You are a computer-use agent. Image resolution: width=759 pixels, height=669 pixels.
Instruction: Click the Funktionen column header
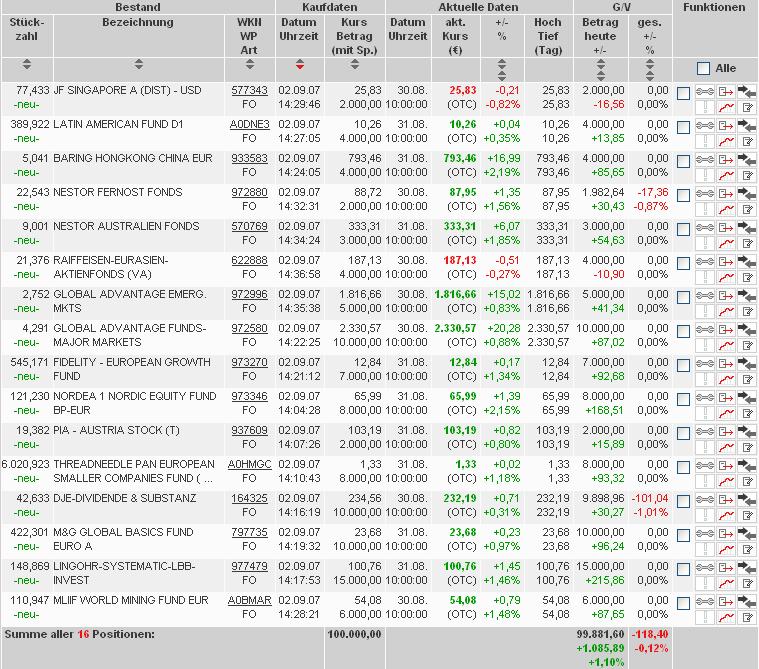(714, 7)
